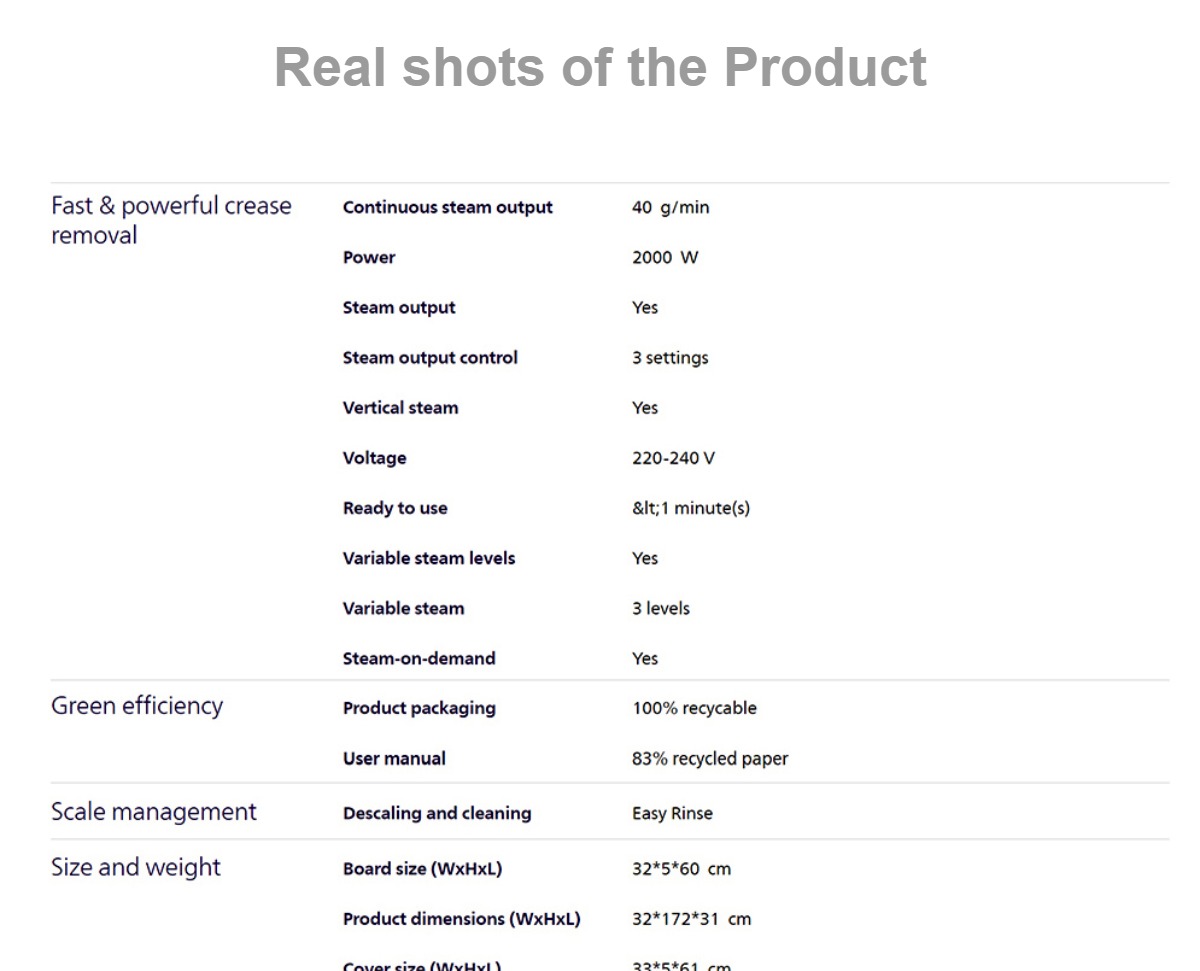This screenshot has width=1200, height=971.
Task: Select the '3 levels' value
Action: (661, 608)
